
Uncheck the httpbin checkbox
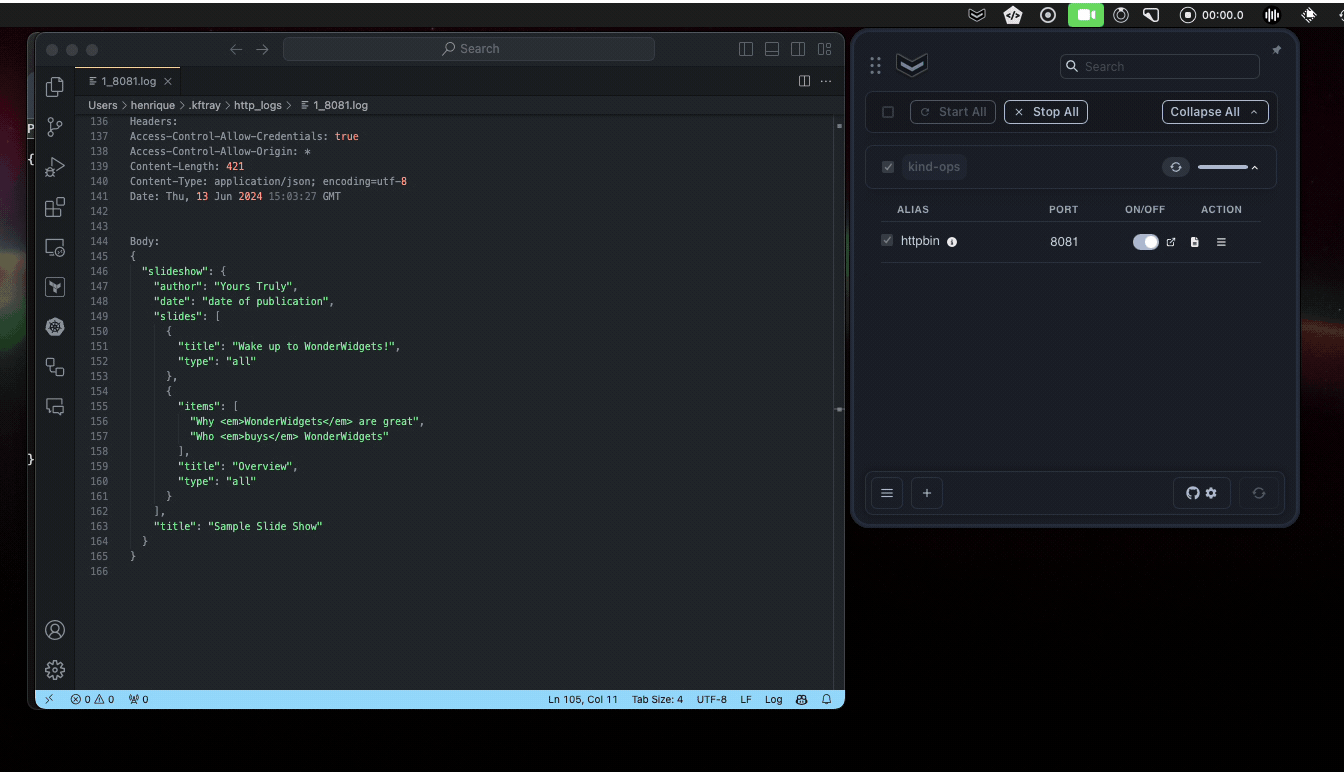coord(887,241)
